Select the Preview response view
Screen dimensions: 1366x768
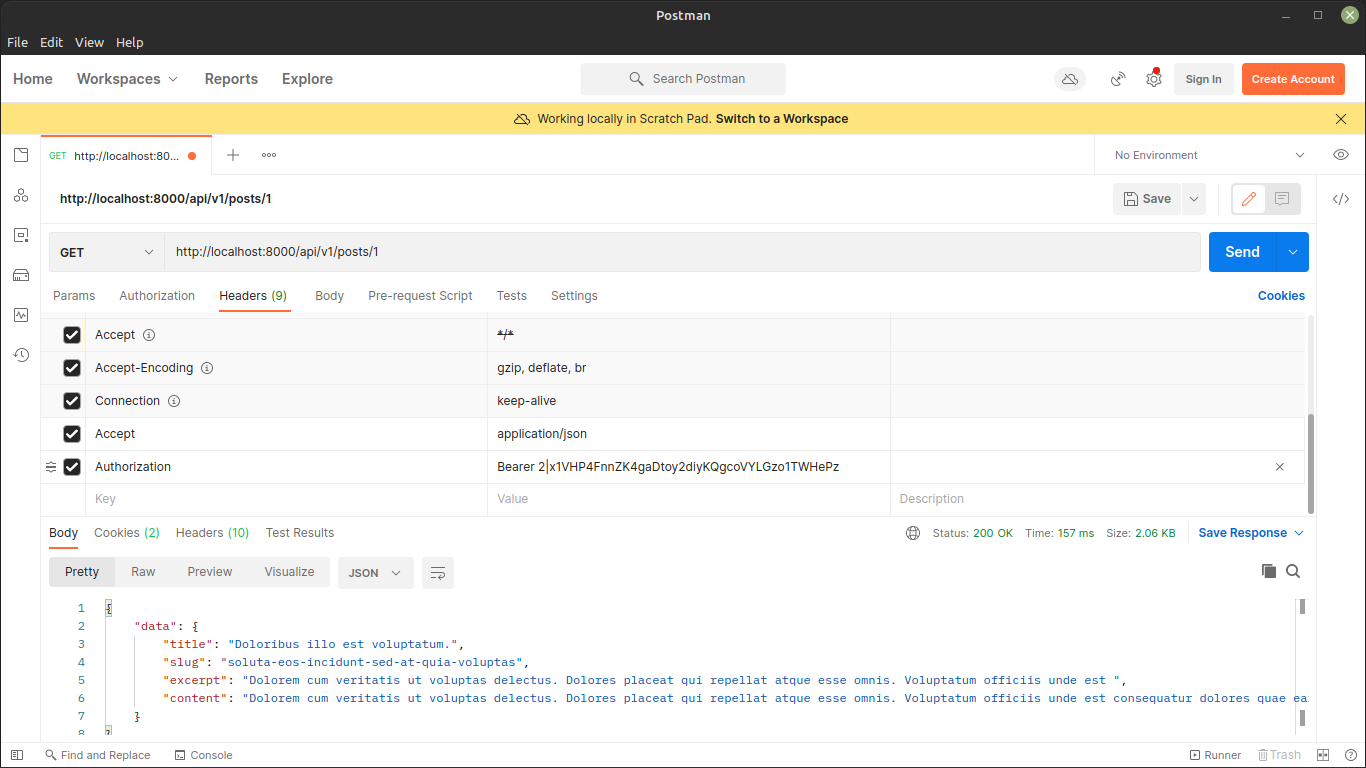[x=210, y=572]
